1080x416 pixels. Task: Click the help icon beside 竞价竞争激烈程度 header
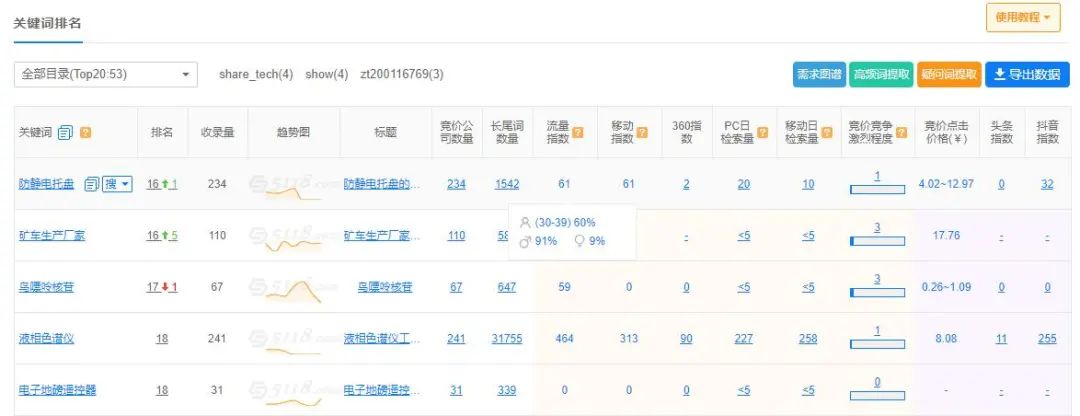(902, 132)
